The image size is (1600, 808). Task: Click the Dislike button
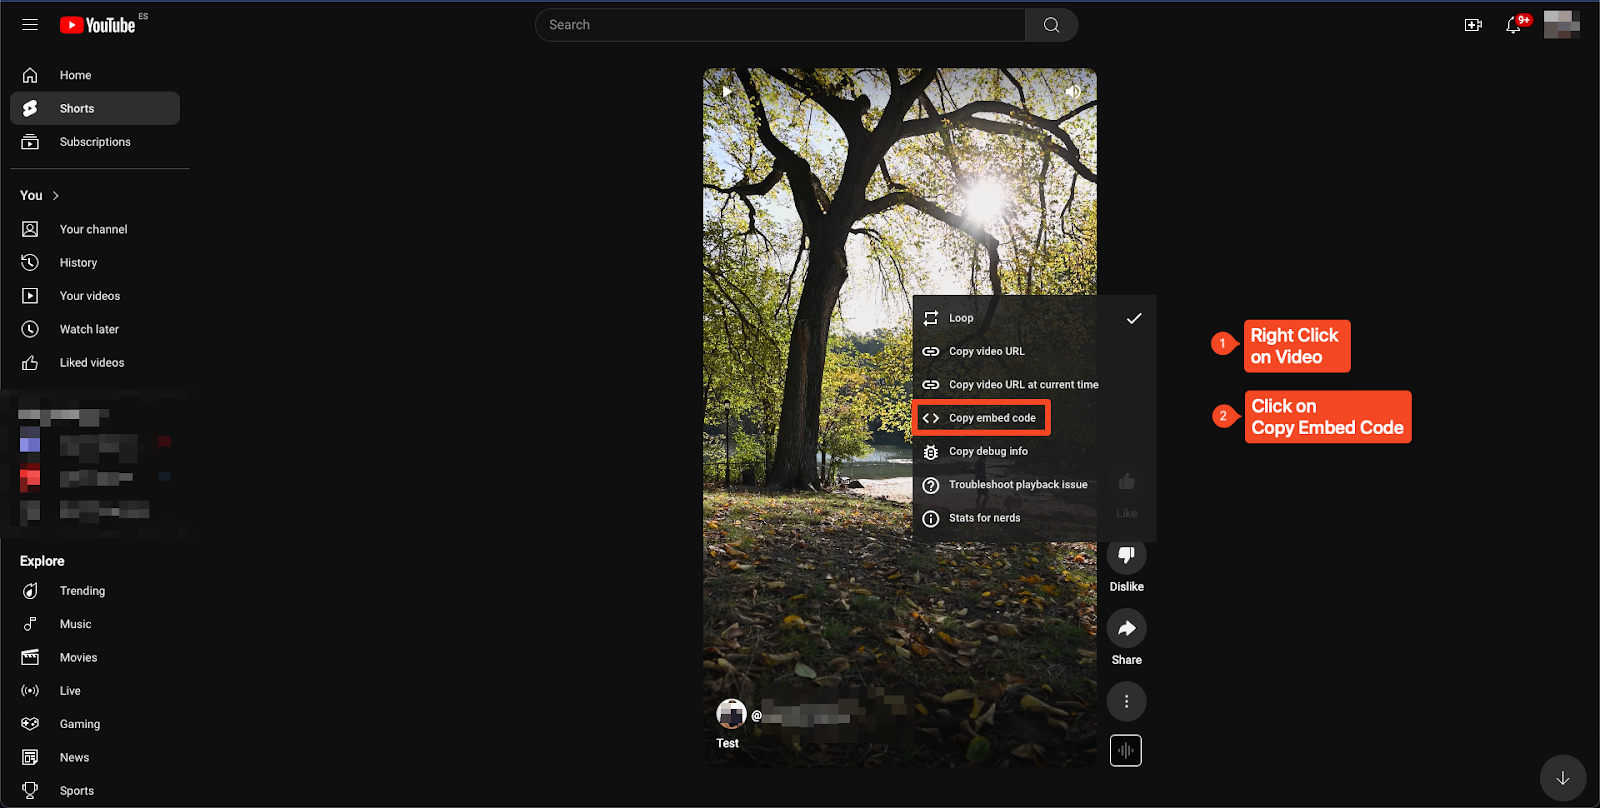pyautogui.click(x=1126, y=555)
